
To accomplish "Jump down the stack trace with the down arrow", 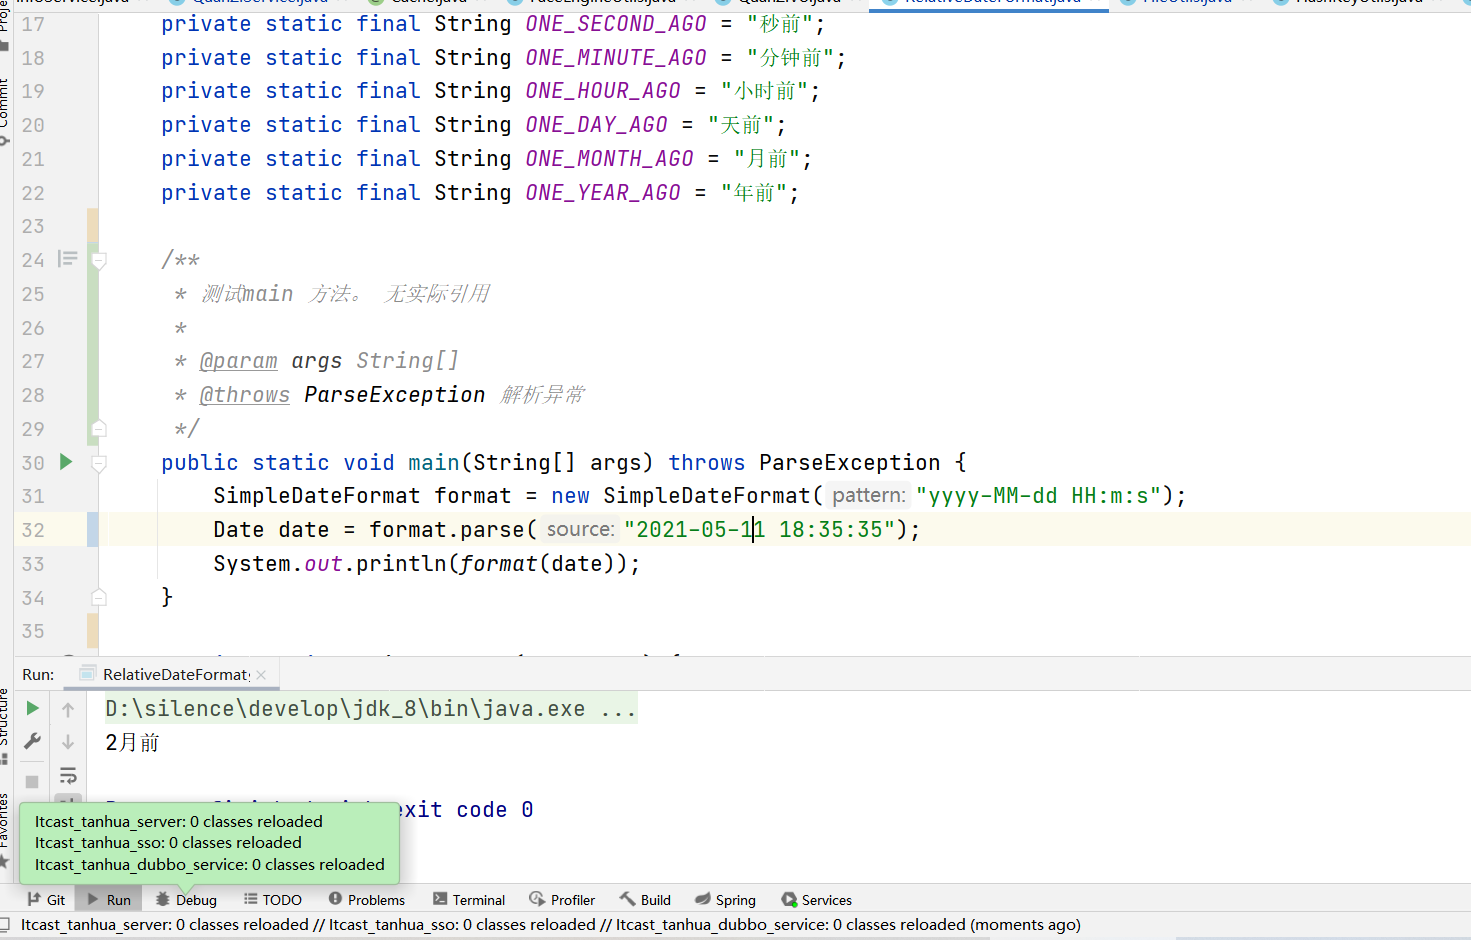I will (x=68, y=742).
